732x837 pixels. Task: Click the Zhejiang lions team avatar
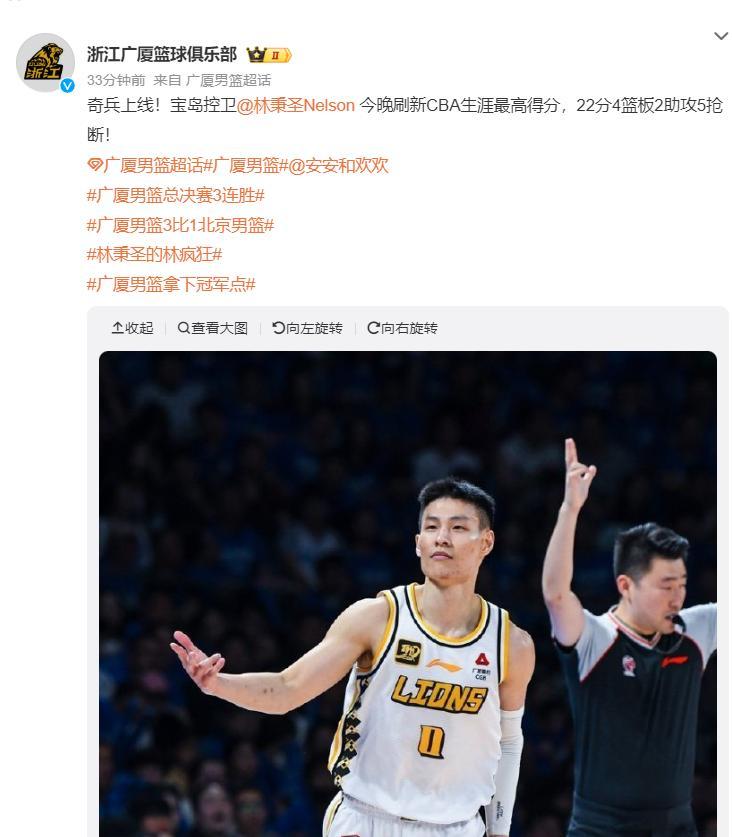coord(45,62)
